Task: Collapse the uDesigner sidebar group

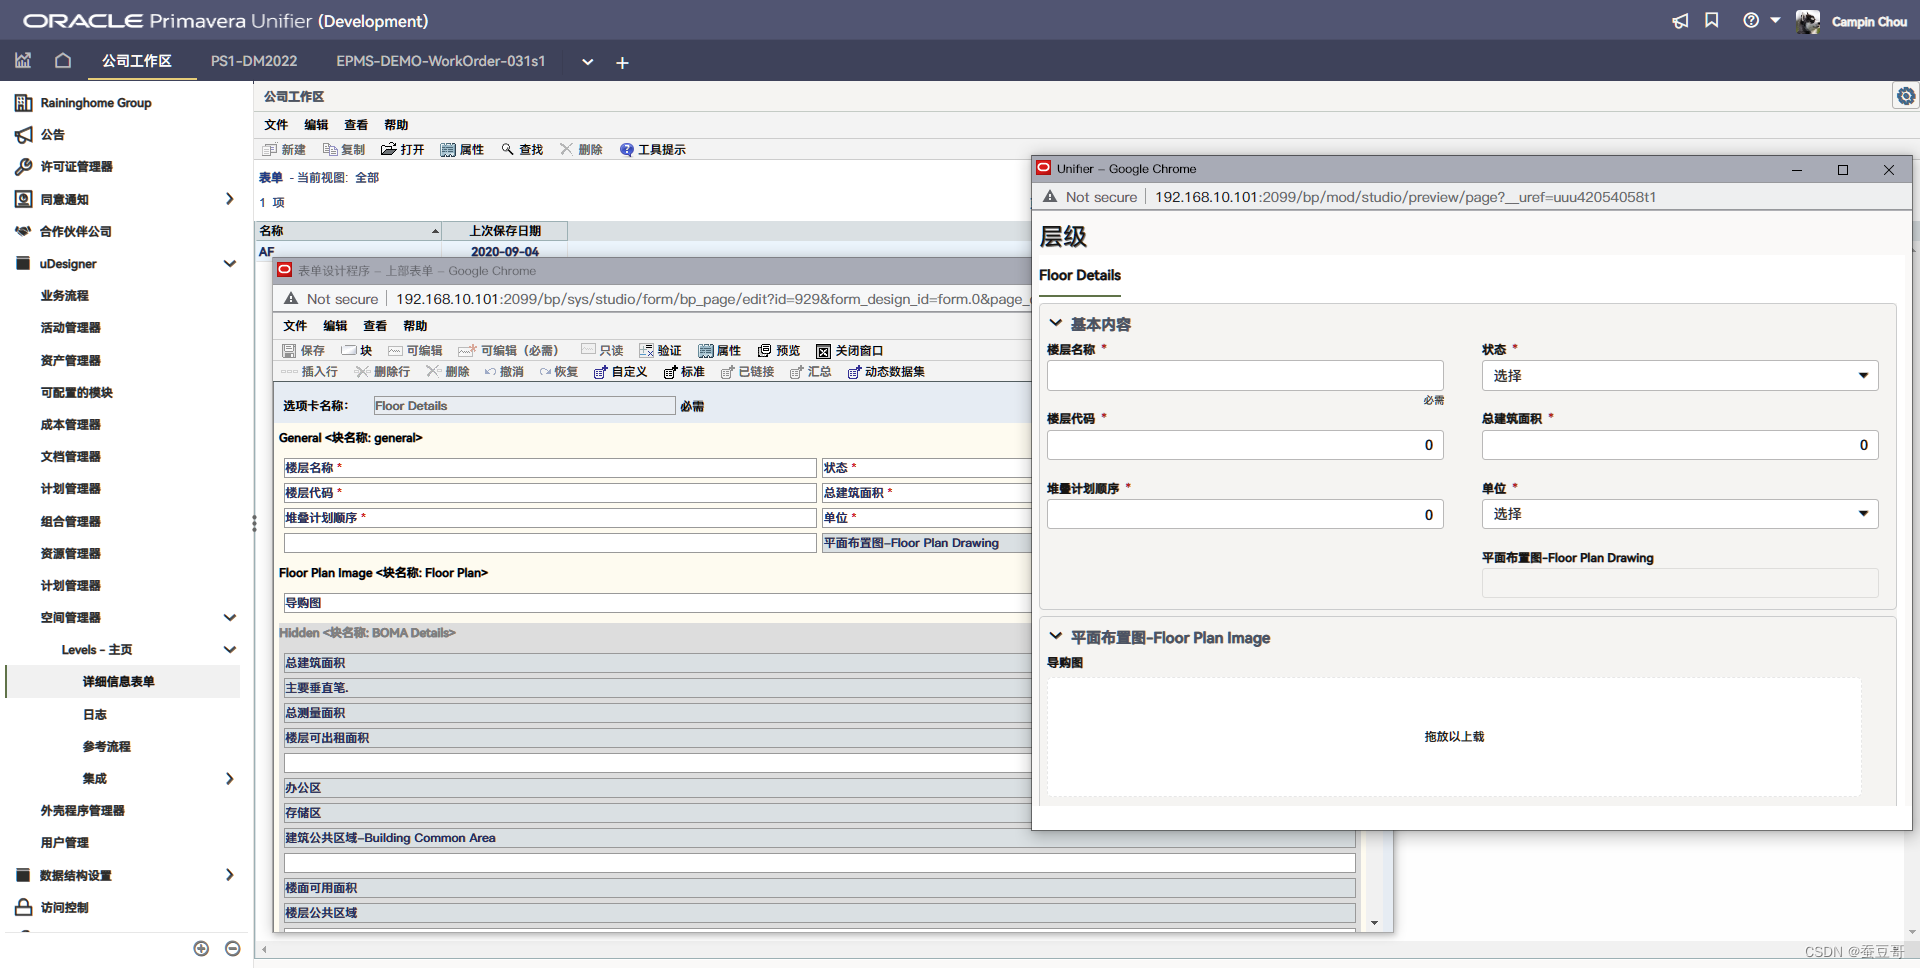Action: pyautogui.click(x=230, y=264)
